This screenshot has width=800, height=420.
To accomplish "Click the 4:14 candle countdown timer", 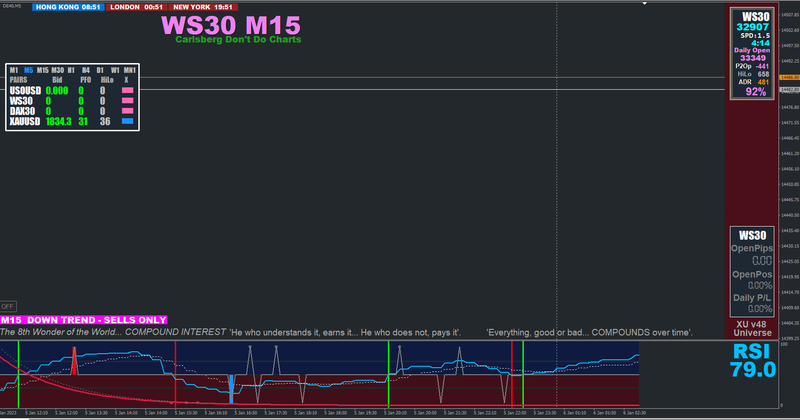I will [760, 43].
